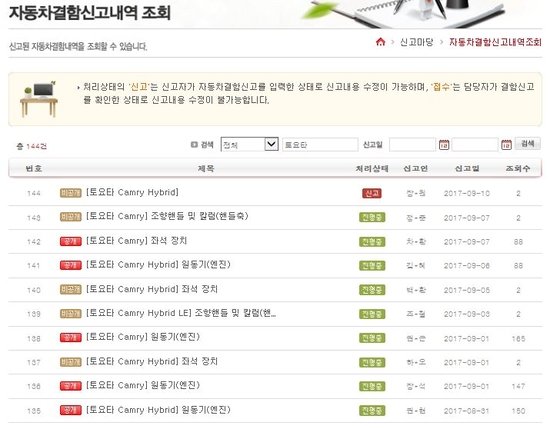This screenshot has width=550, height=429.
Task: Click the red home icon in breadcrumb
Action: pos(380,42)
